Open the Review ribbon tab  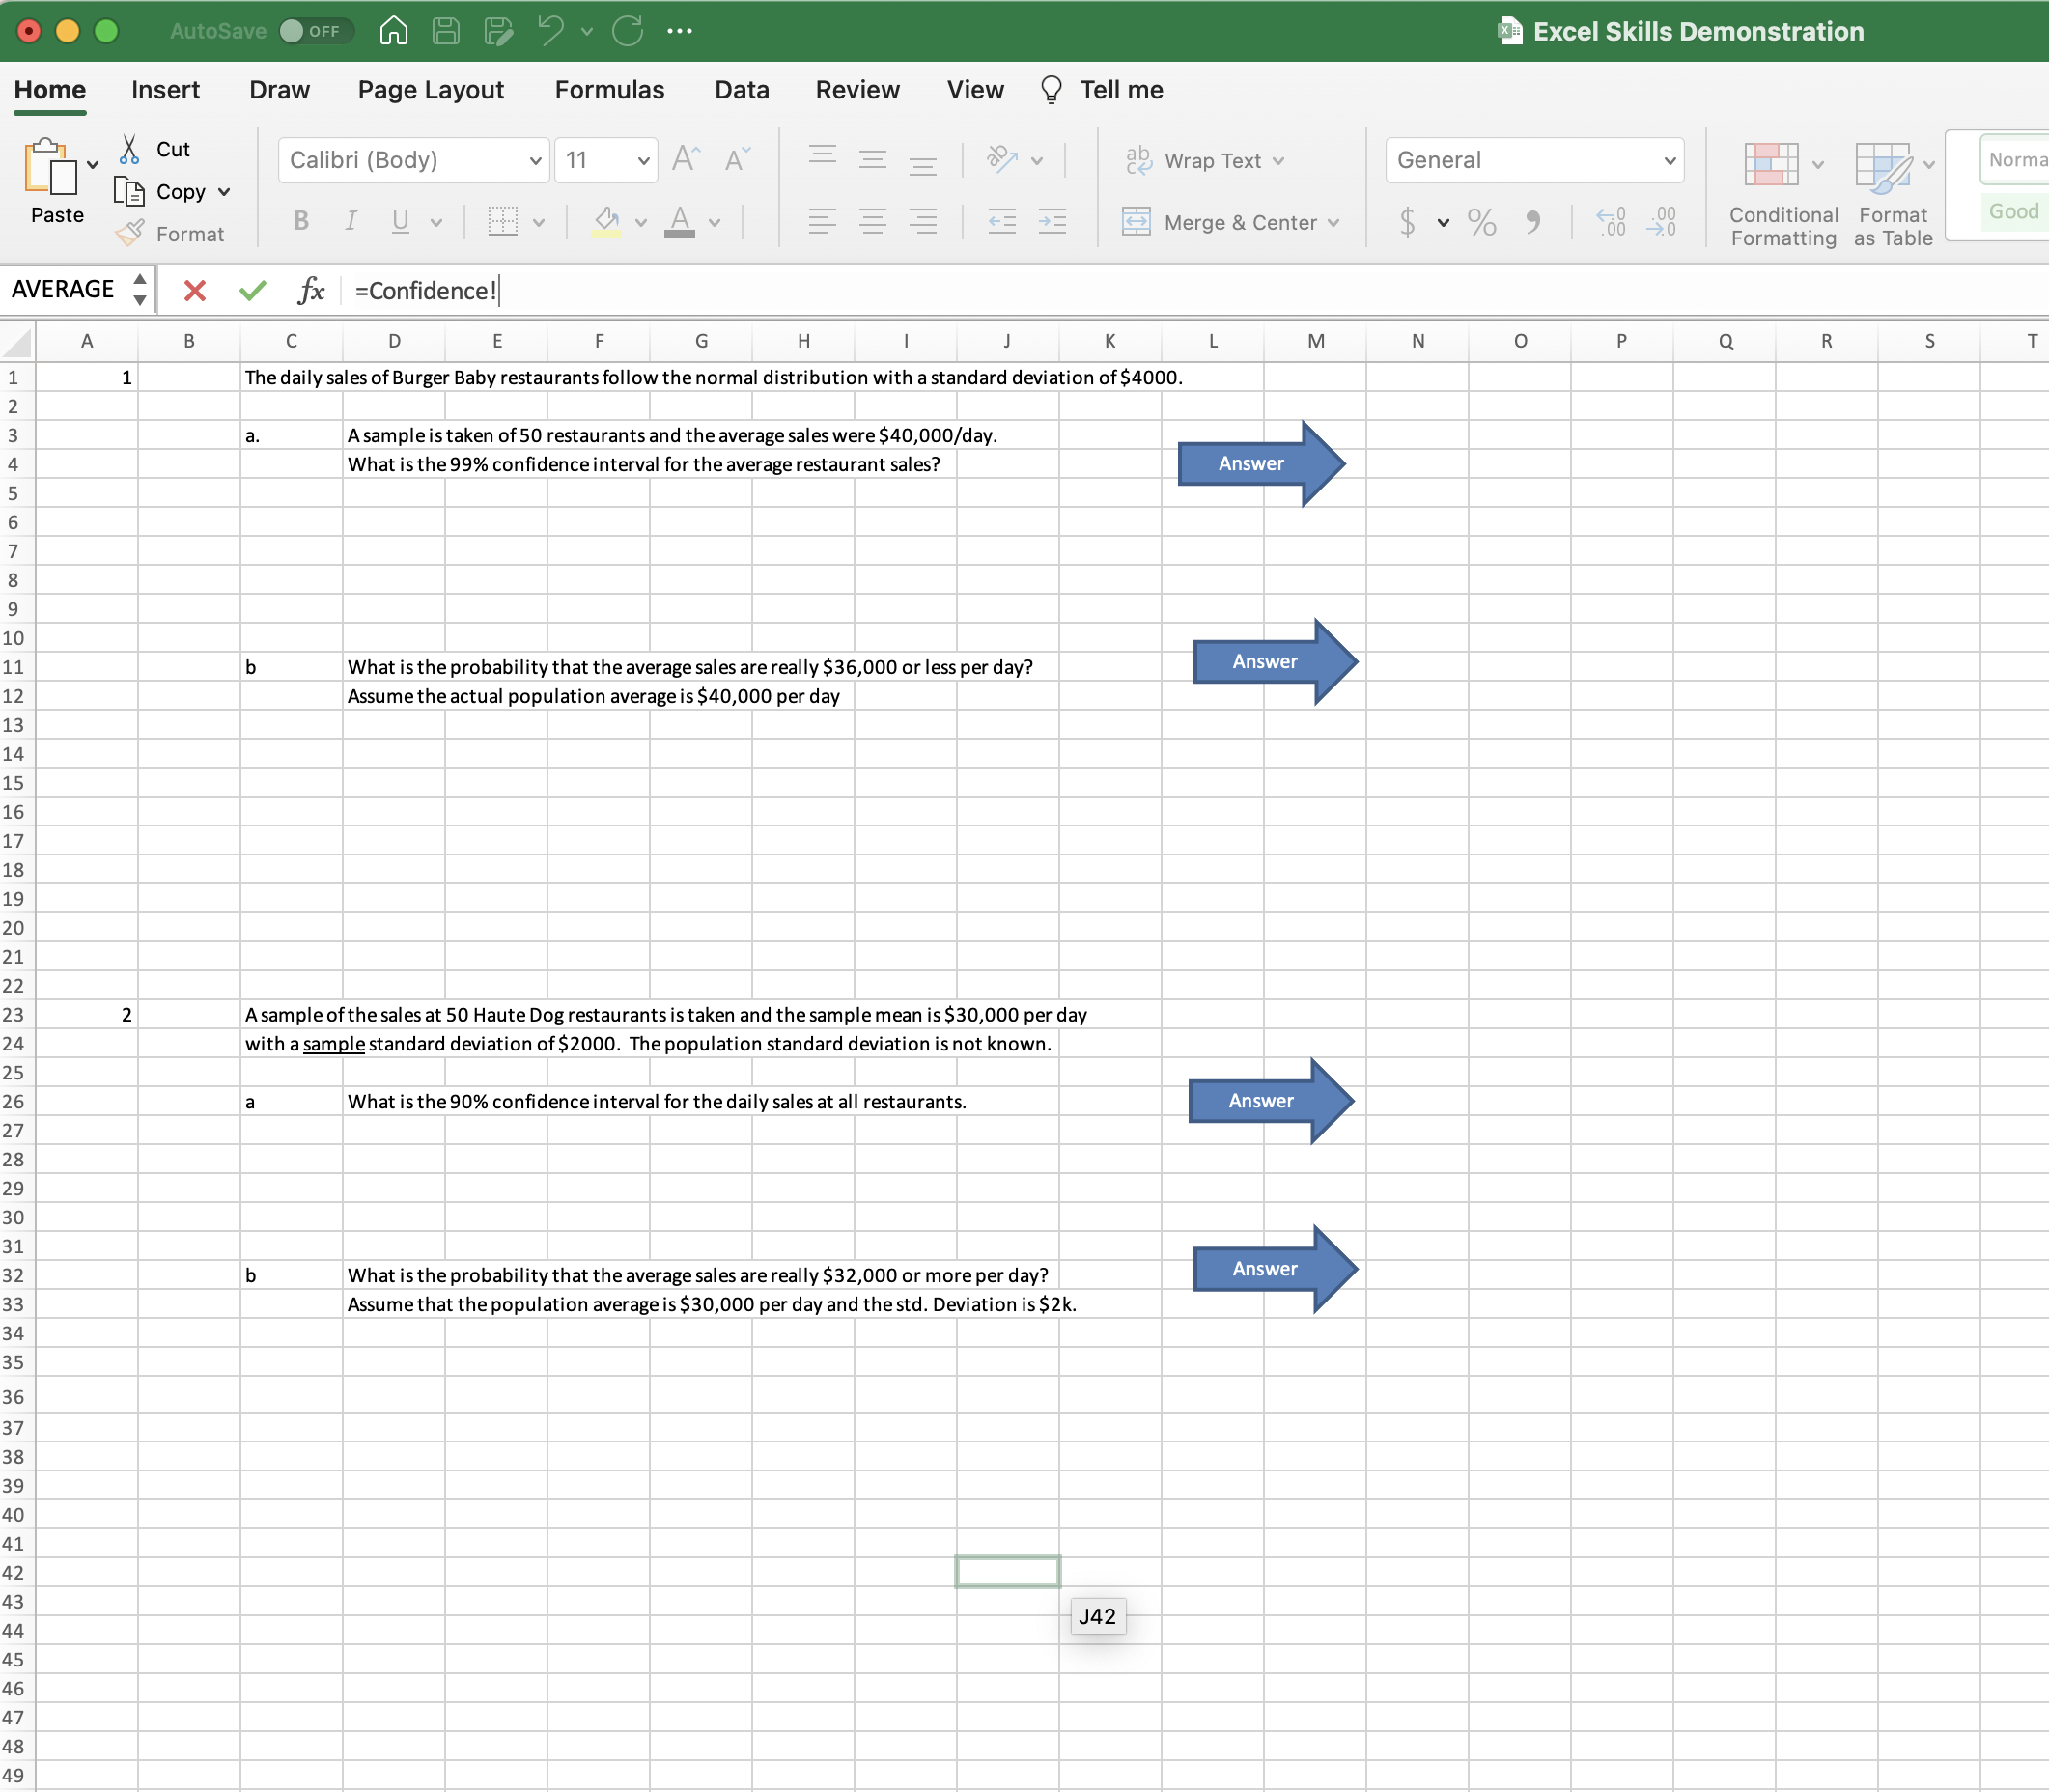click(857, 89)
